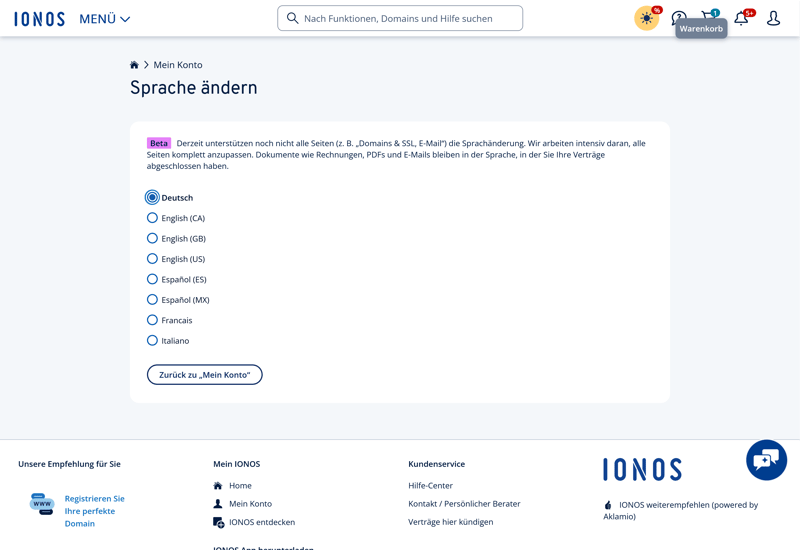800x550 pixels.
Task: Click the home icon in breadcrumb
Action: click(x=134, y=65)
